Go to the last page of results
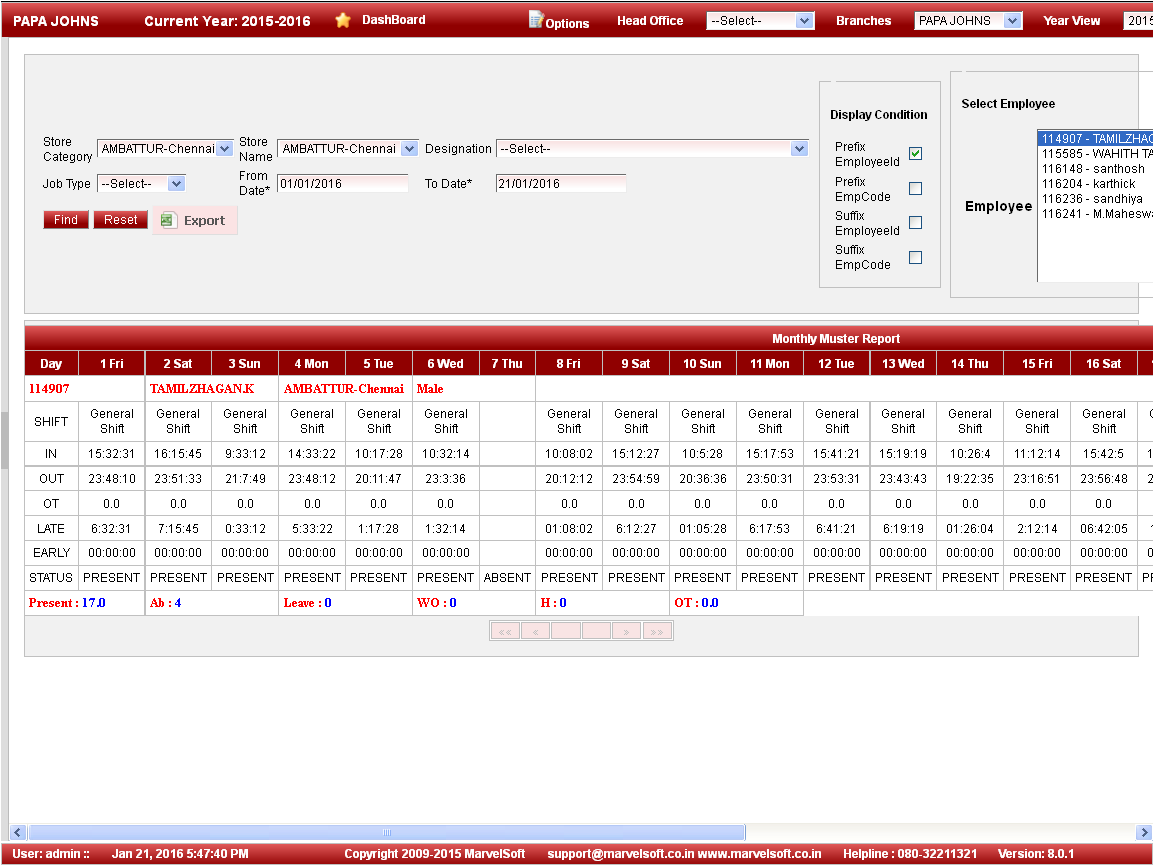Image resolution: width=1154 pixels, height=866 pixels. 658,631
